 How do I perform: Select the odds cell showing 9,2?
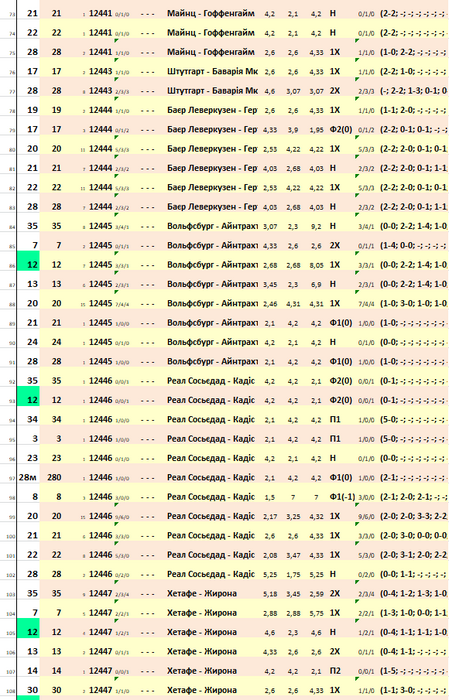point(316,226)
